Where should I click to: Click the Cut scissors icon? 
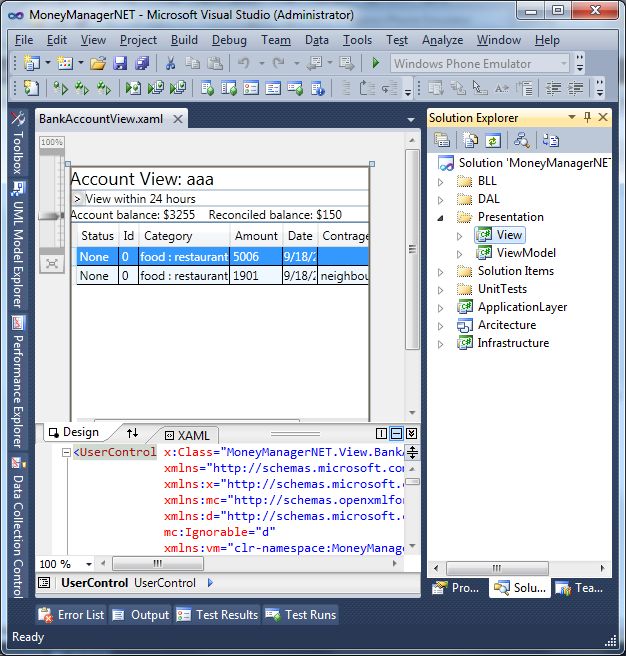coord(170,64)
